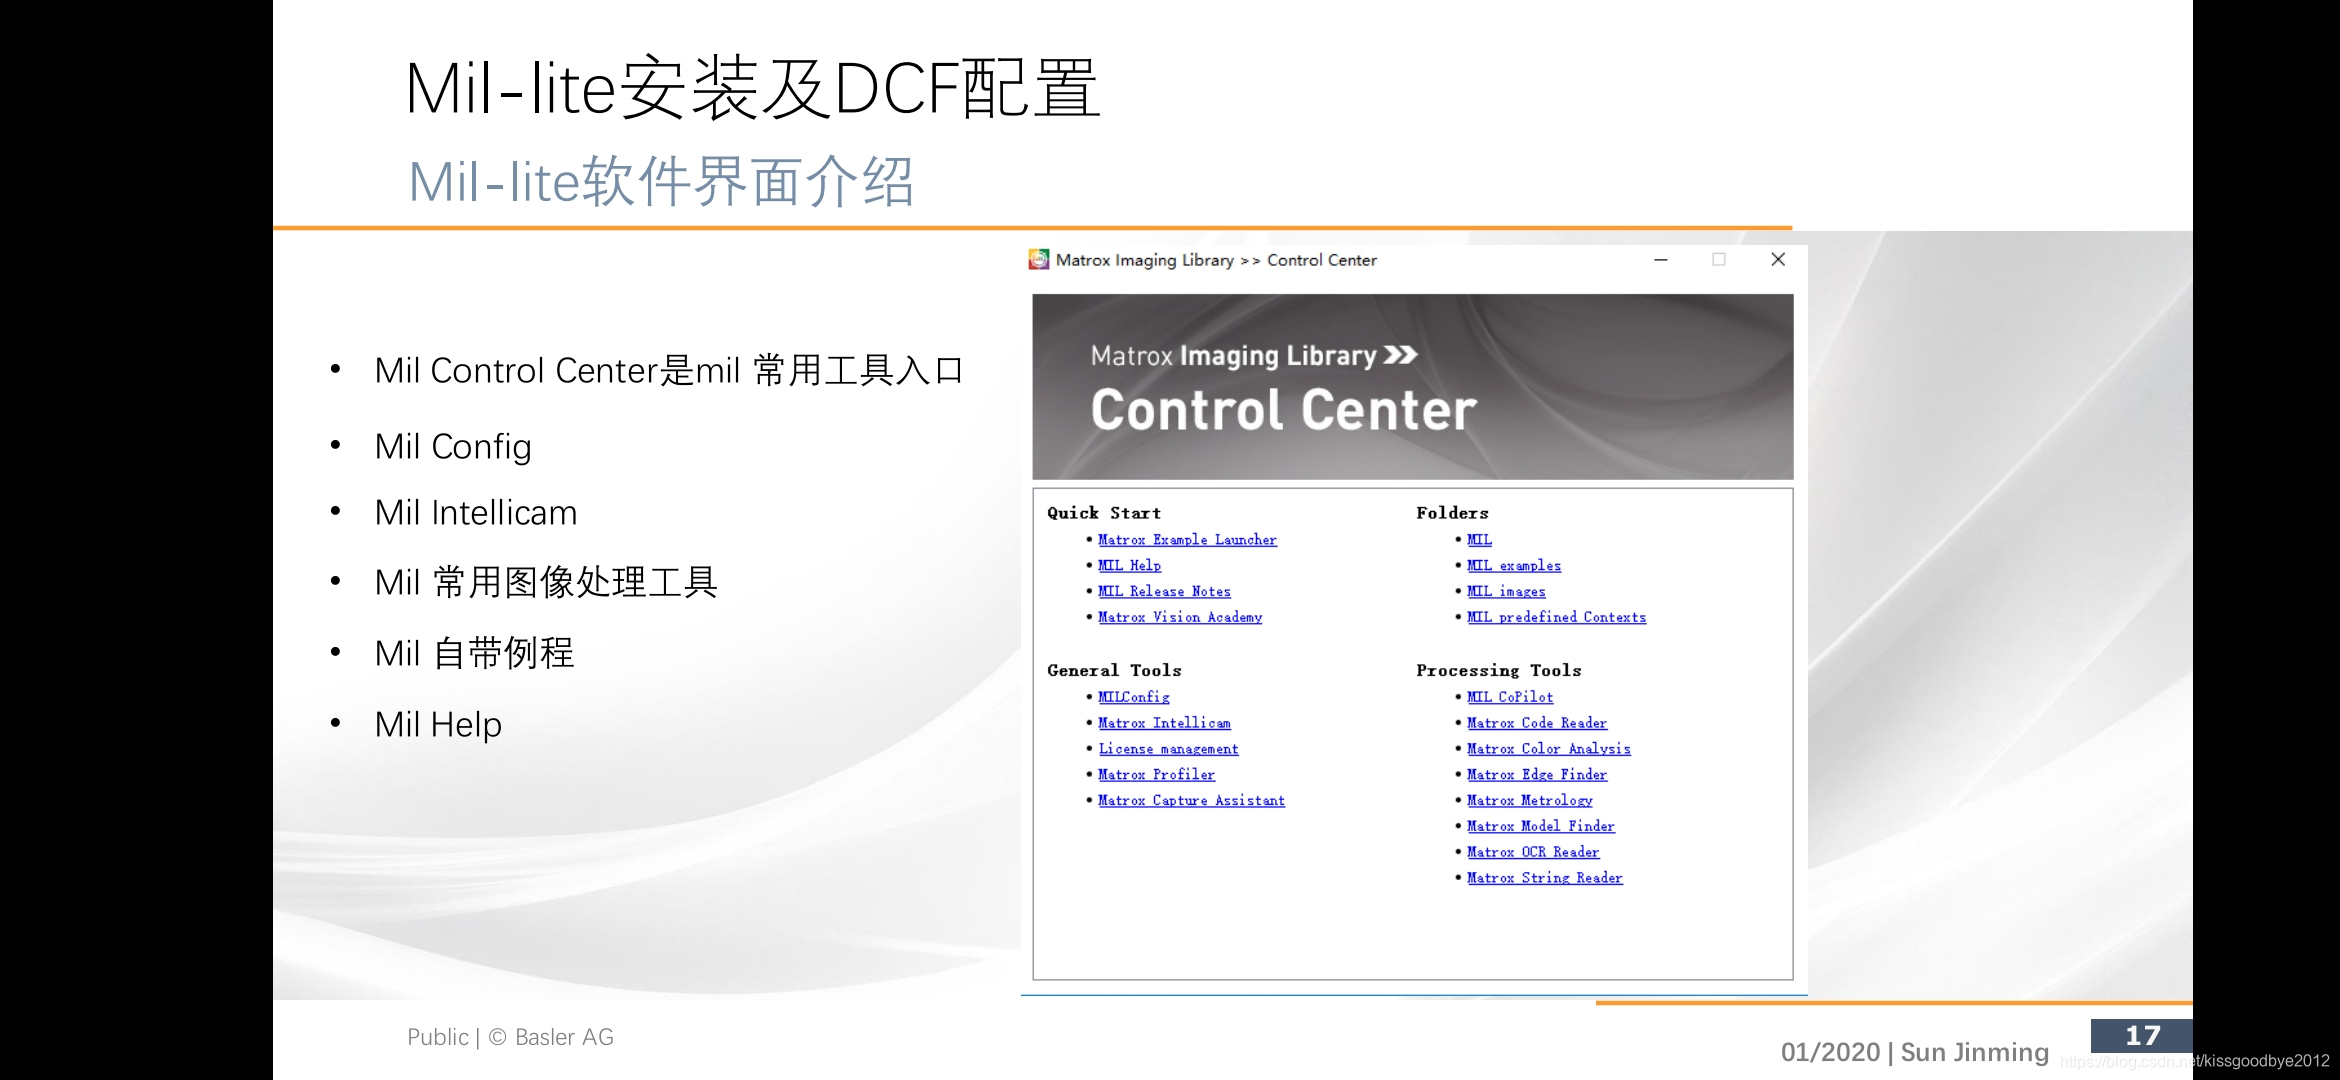Open the Matrox Code Reader tool
This screenshot has width=2340, height=1080.
coord(1536,723)
